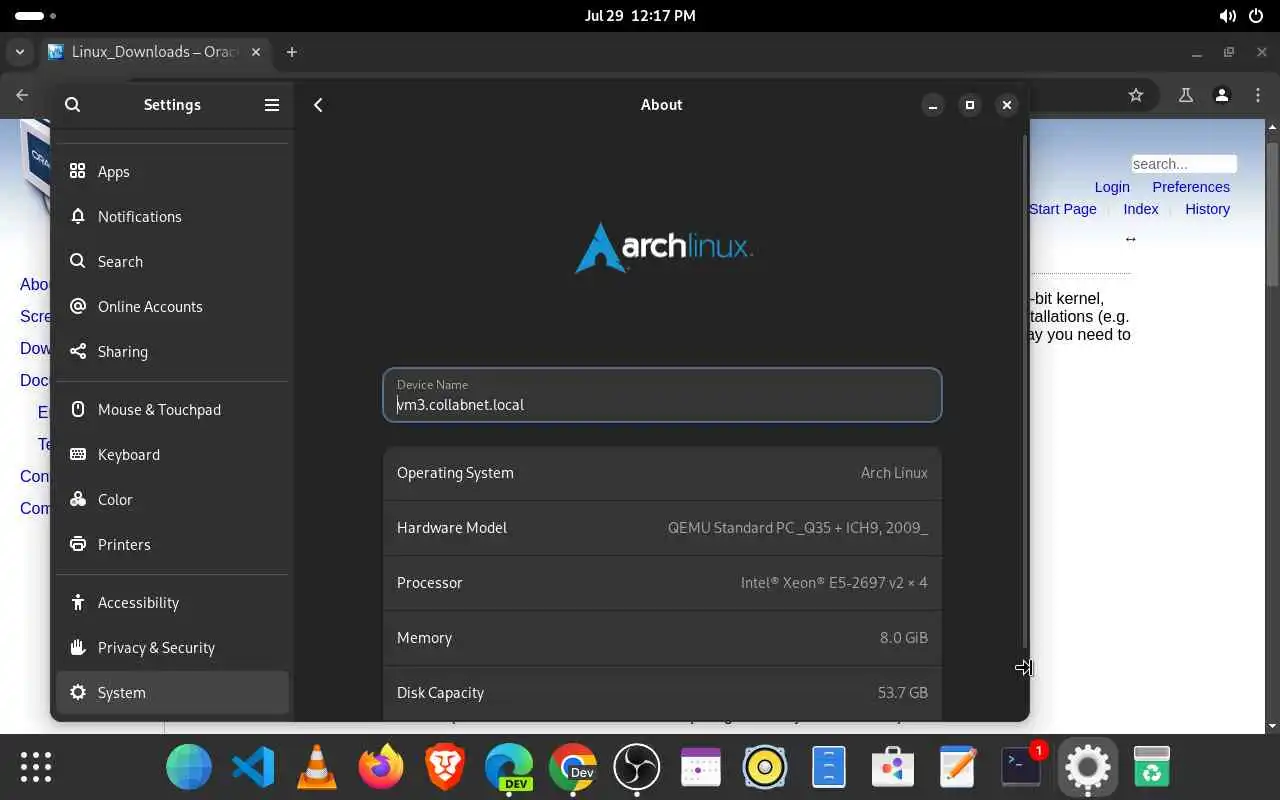Follow the Start Page link
Image resolution: width=1280 pixels, height=800 pixels.
pyautogui.click(x=1062, y=209)
